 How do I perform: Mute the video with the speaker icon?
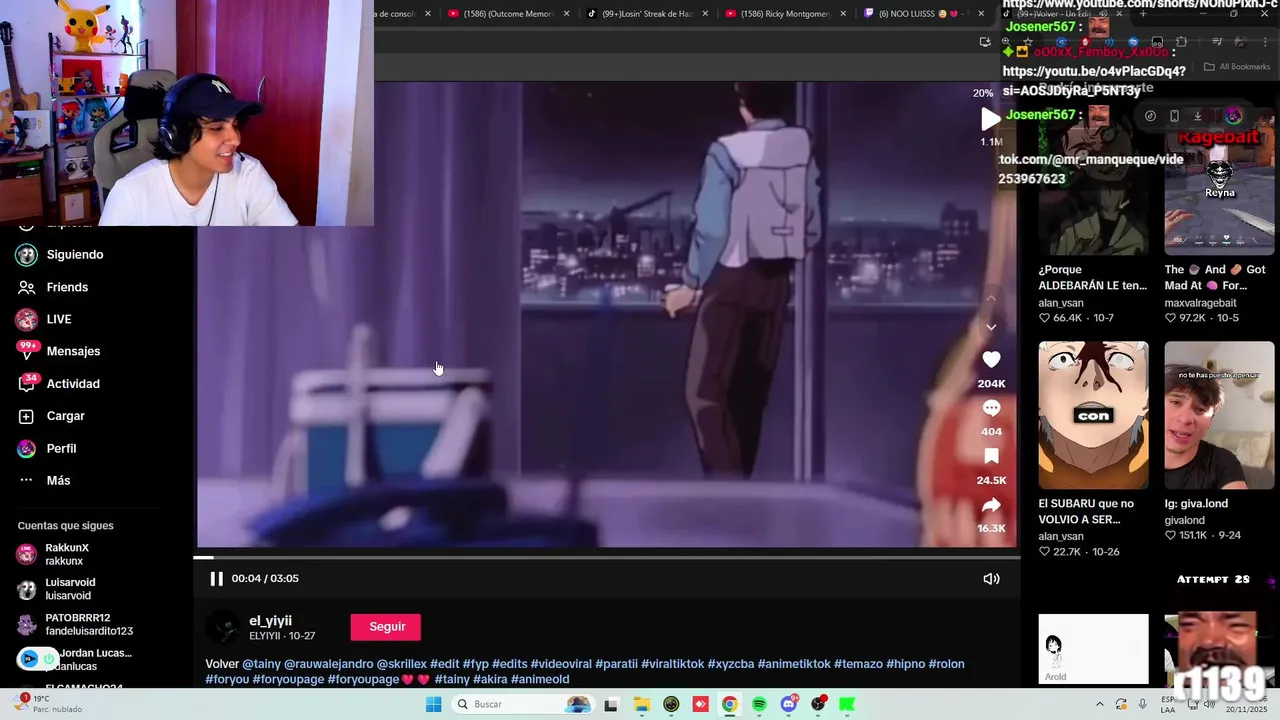tap(991, 578)
